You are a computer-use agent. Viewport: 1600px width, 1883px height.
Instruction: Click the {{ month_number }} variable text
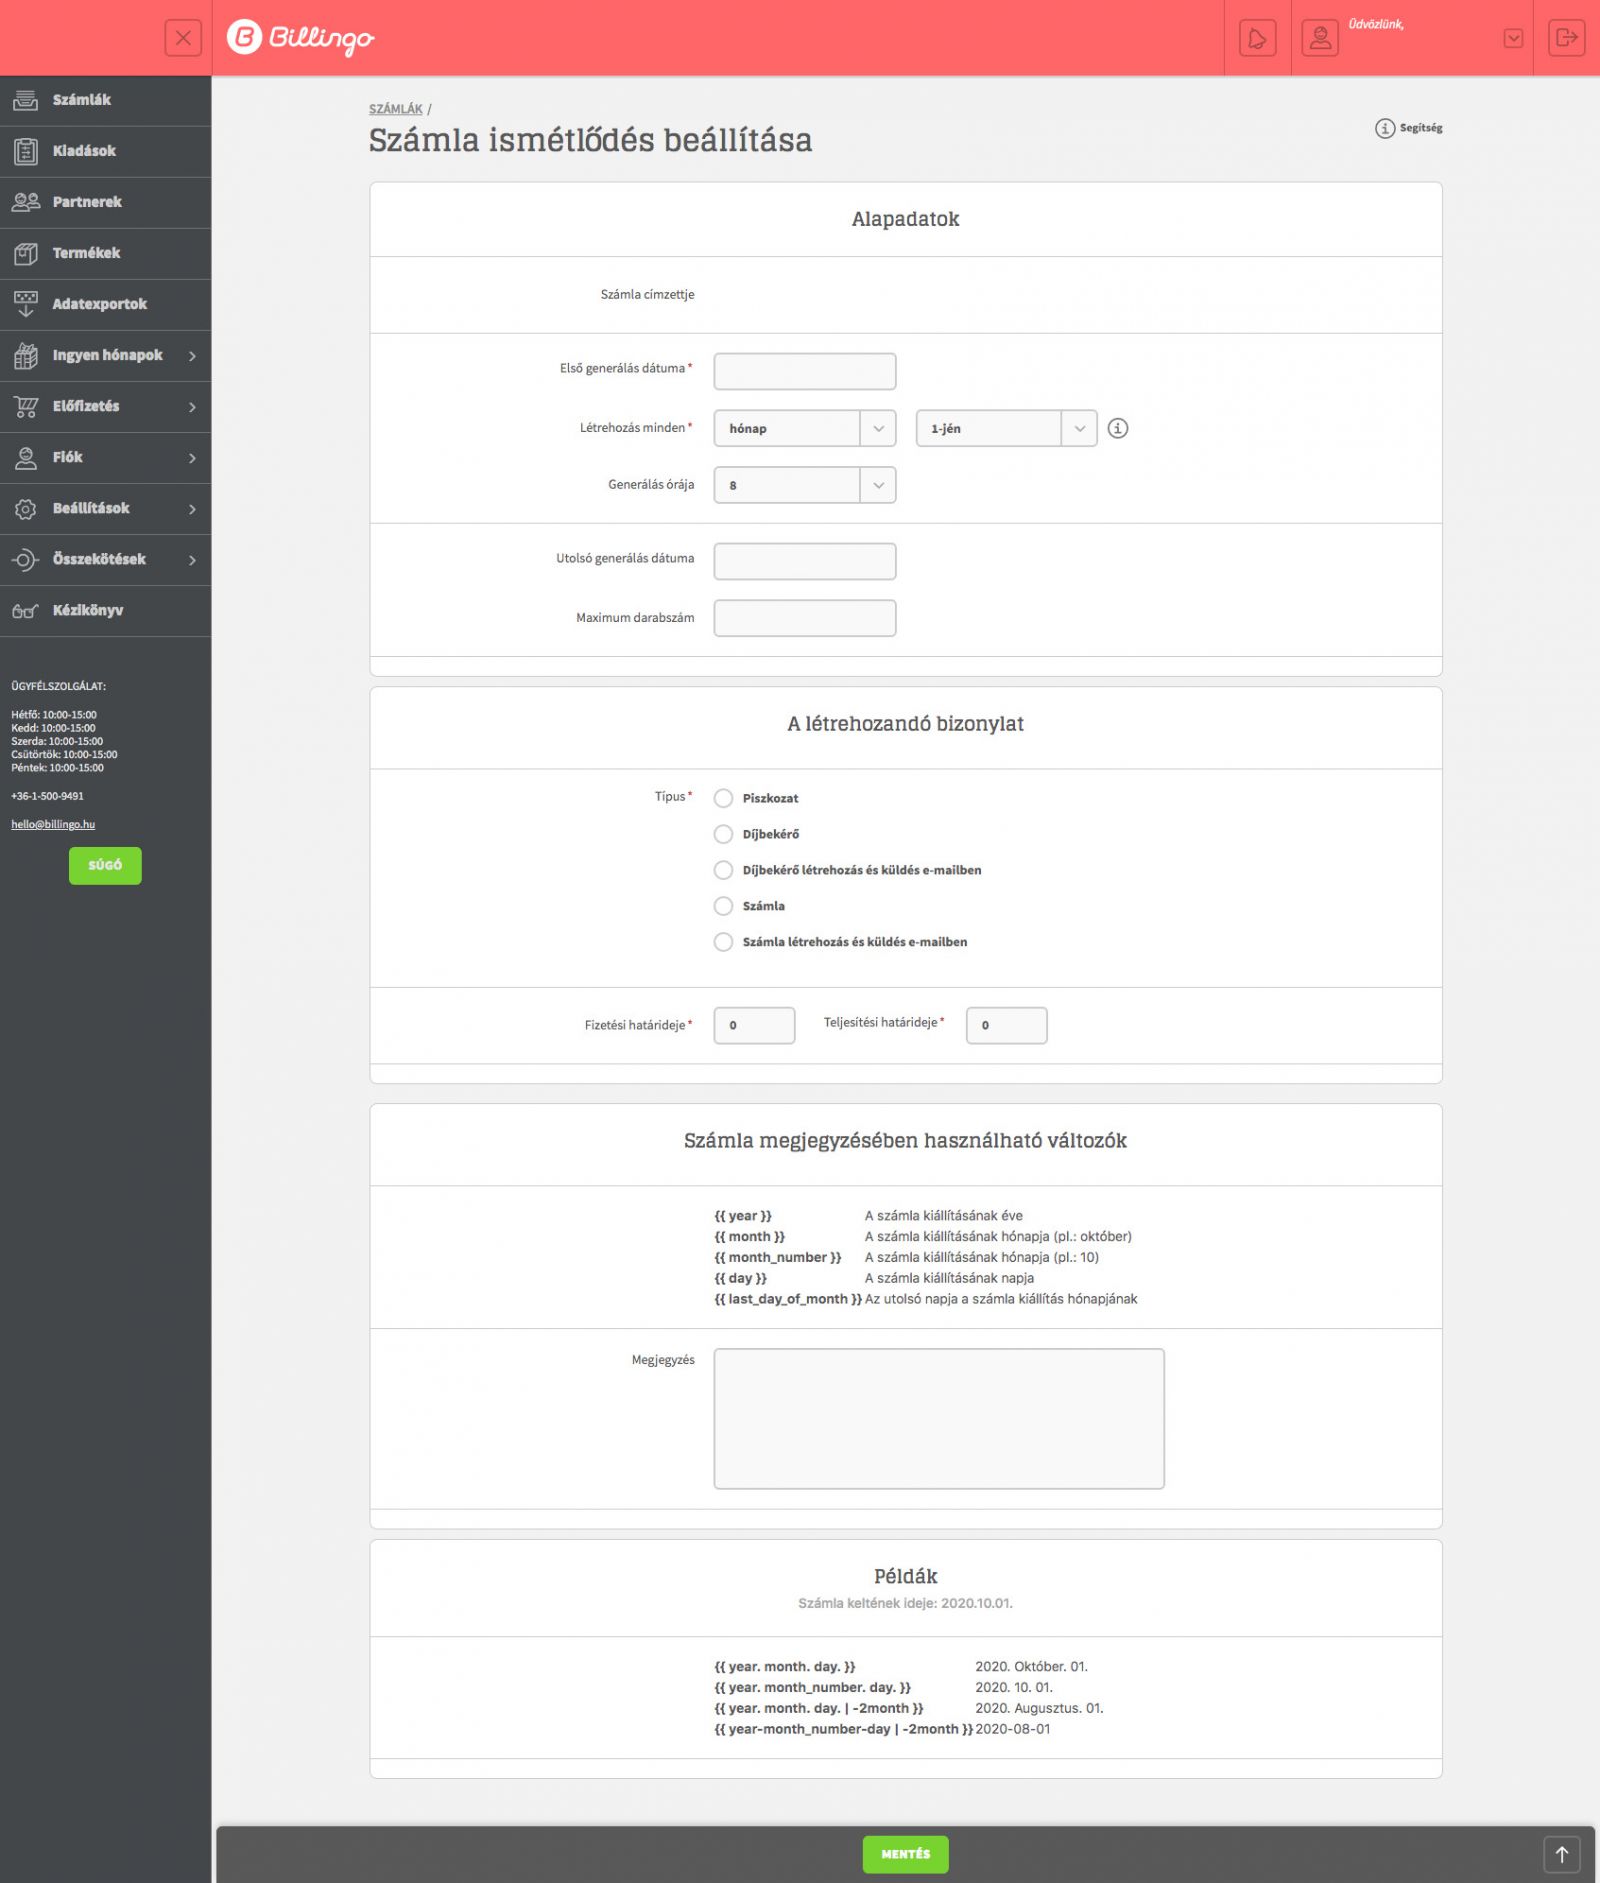coord(777,1257)
